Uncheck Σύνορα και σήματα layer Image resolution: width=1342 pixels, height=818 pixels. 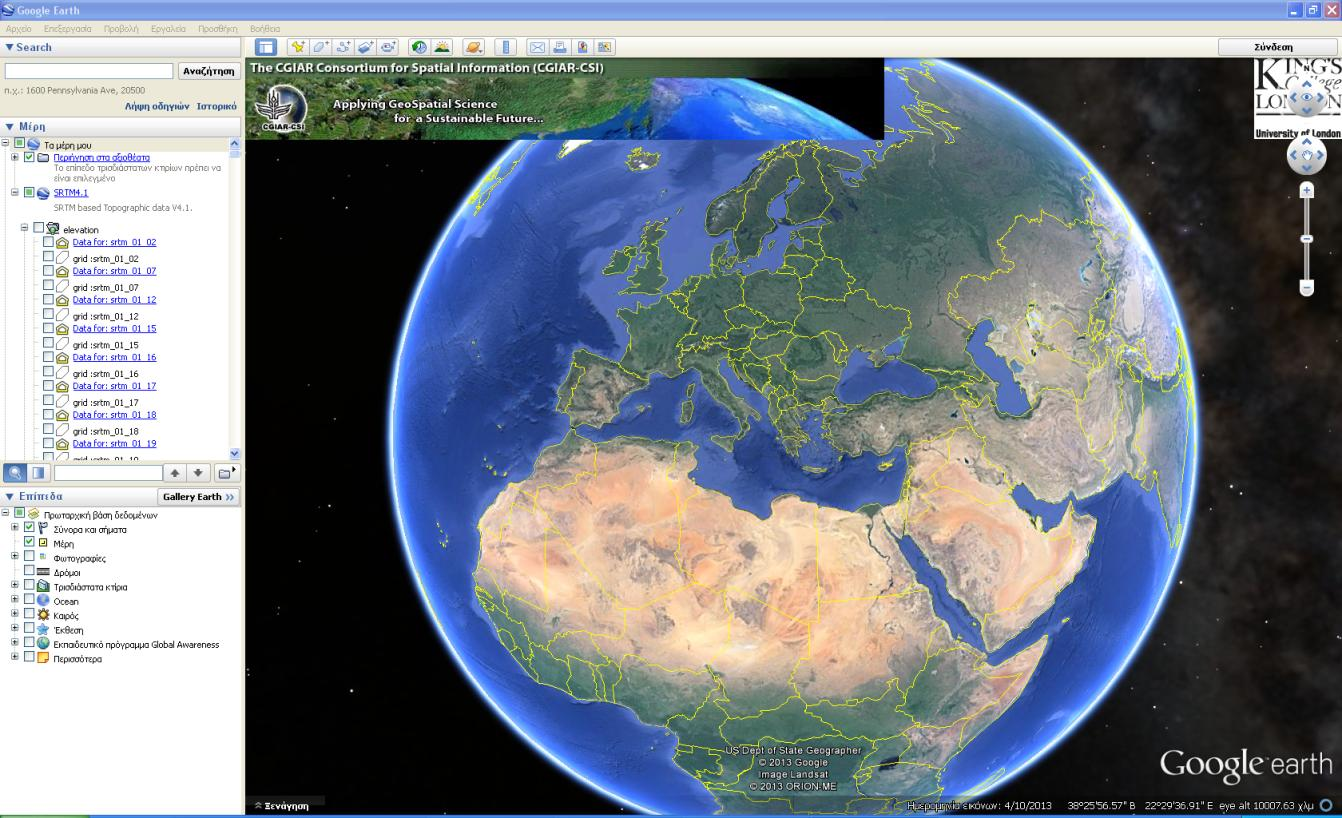[x=29, y=528]
